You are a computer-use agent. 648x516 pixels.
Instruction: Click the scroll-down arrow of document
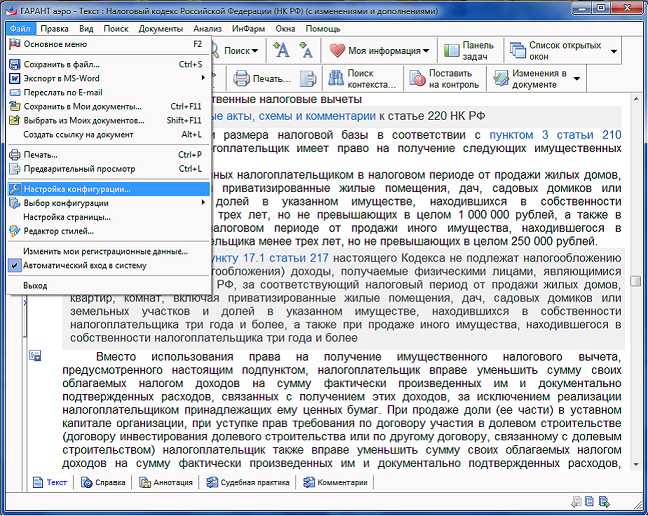point(636,465)
